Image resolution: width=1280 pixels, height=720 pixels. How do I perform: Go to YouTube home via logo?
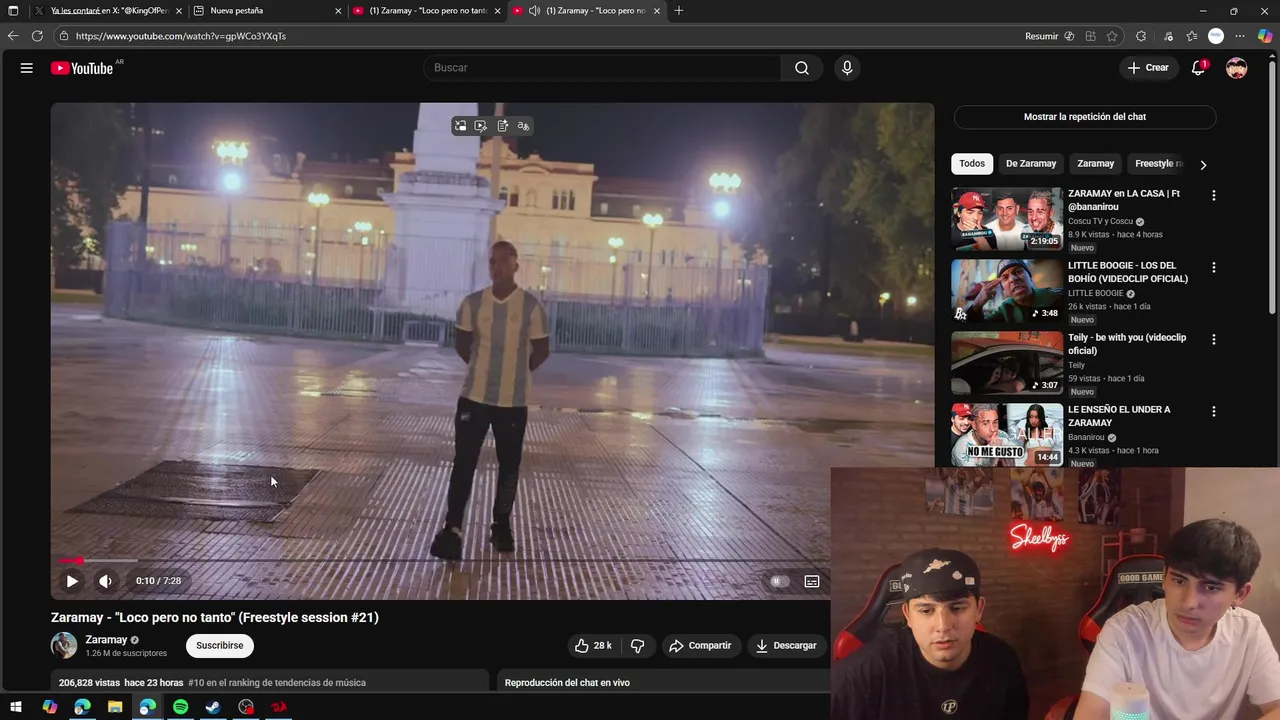(82, 68)
